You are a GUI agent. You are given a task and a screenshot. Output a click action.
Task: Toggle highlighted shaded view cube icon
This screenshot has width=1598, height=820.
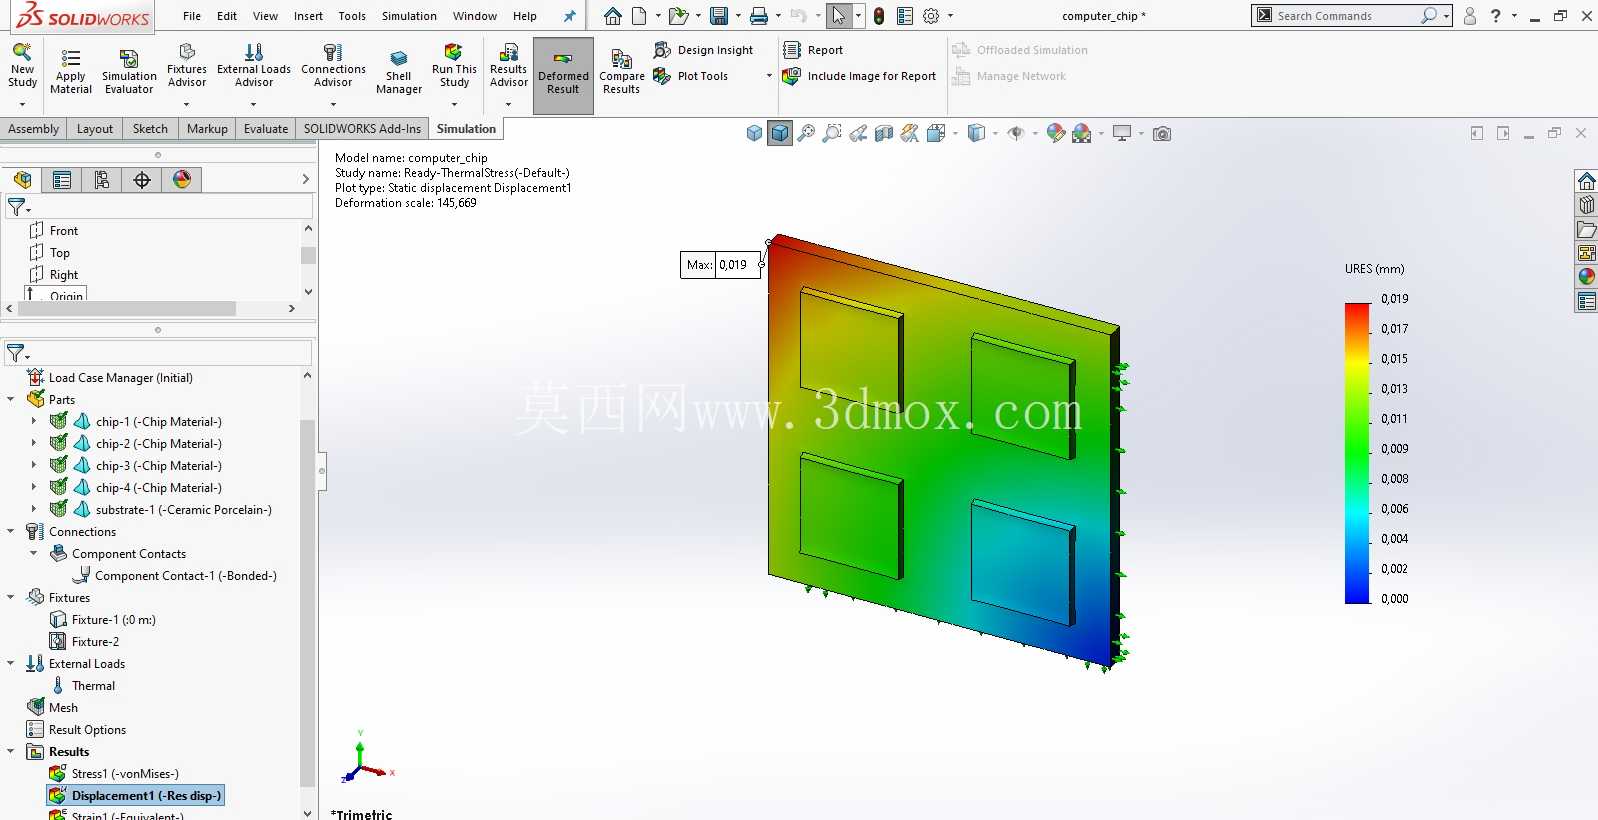[780, 134]
